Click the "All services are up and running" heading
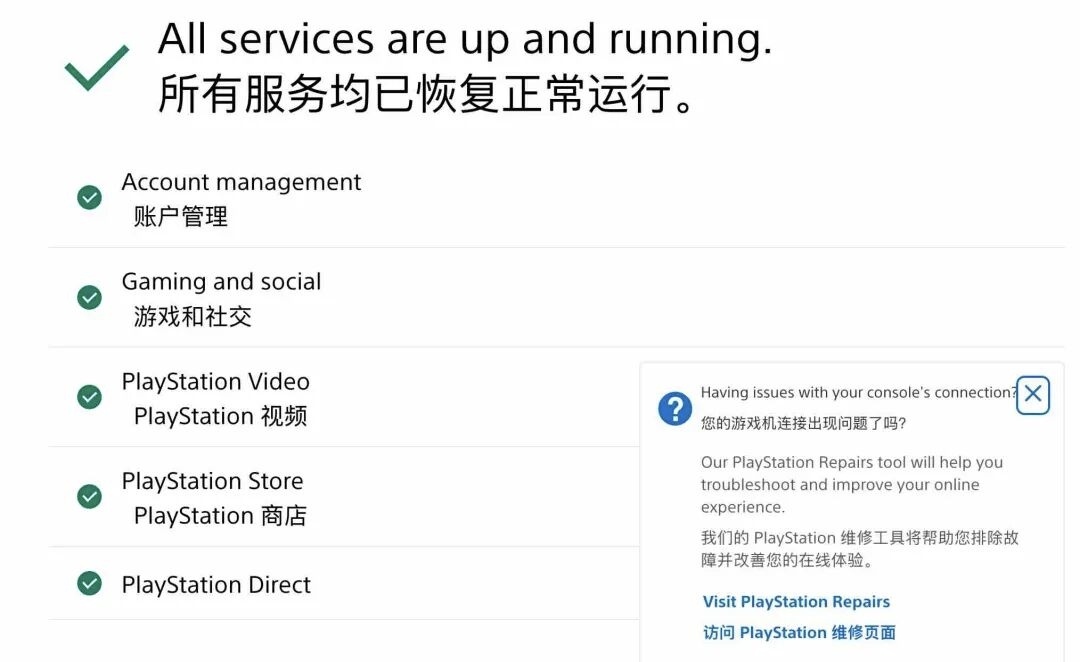 click(465, 39)
